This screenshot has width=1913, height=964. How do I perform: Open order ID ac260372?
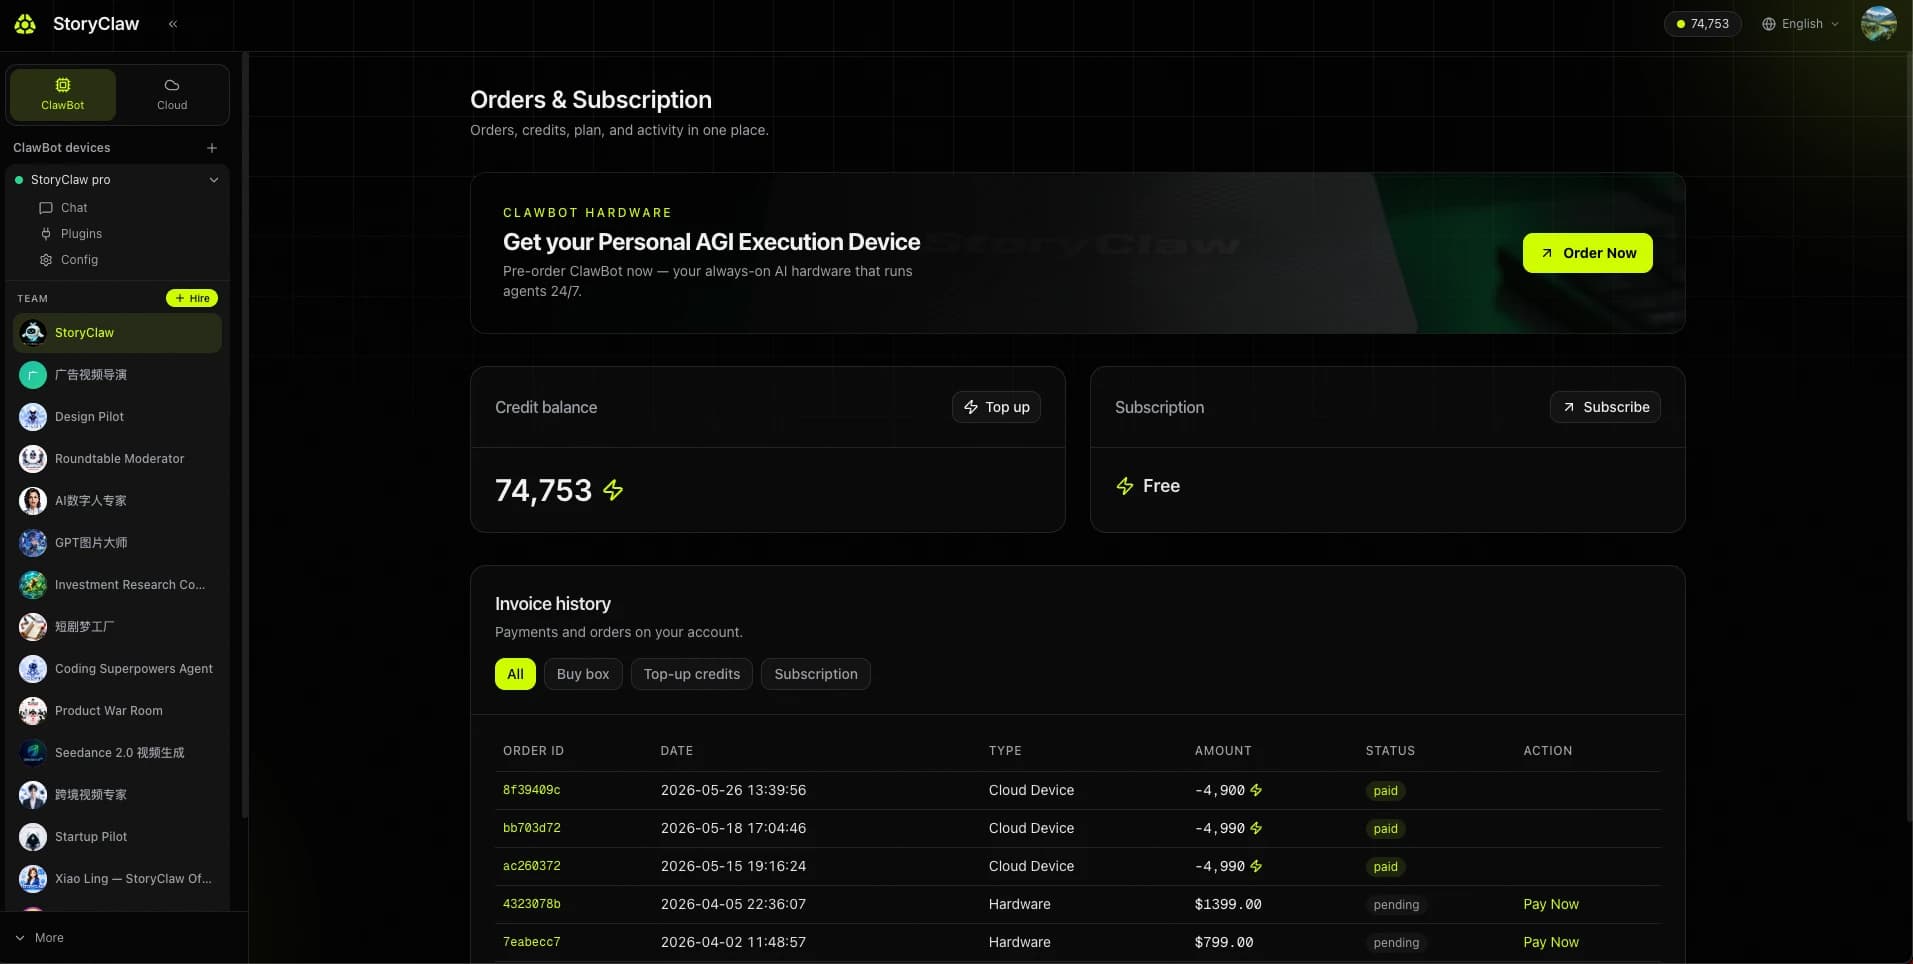[531, 866]
